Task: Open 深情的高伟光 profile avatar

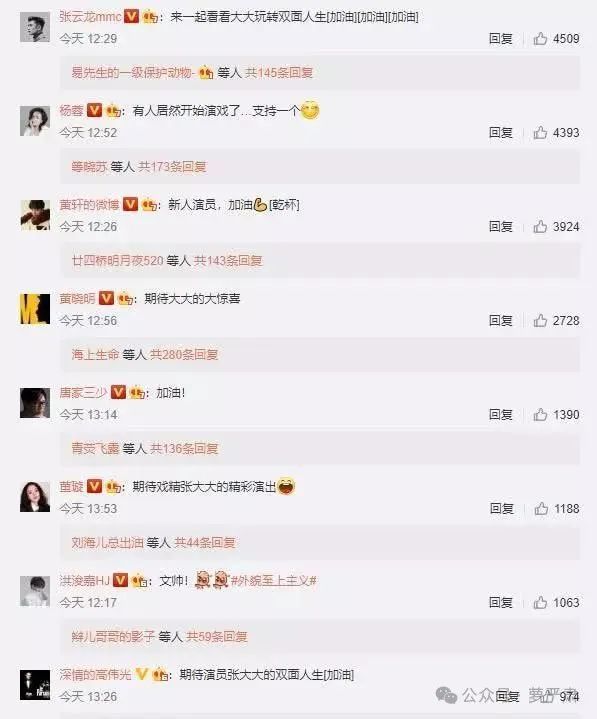Action: pos(35,685)
